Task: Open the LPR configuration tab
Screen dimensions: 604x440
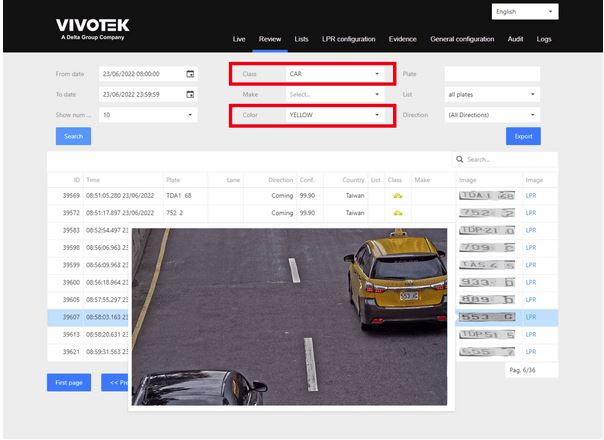Action: [x=348, y=39]
